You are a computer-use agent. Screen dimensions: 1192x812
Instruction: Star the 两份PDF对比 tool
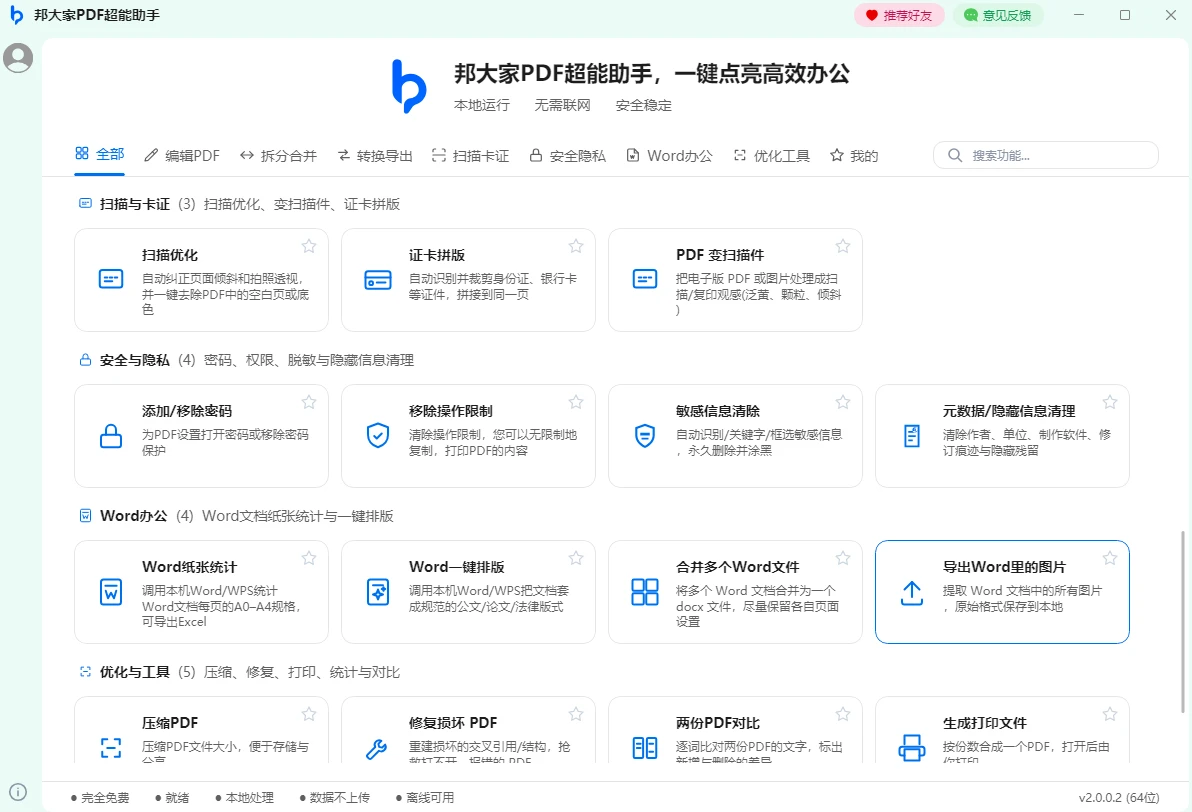coord(842,714)
